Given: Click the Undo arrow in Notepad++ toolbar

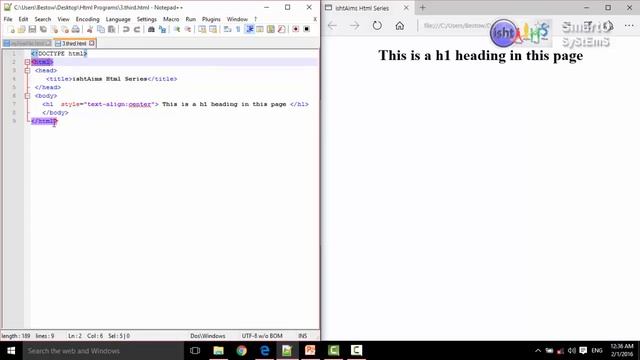Looking at the screenshot, I should 126,29.
